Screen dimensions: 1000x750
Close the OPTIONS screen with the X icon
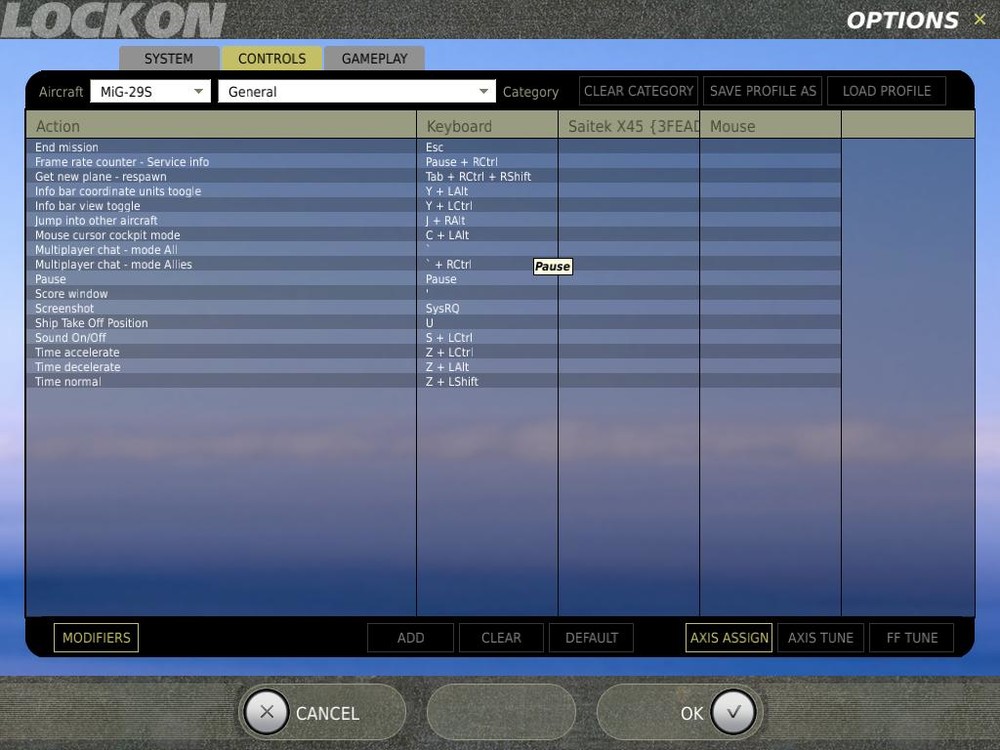click(x=978, y=18)
